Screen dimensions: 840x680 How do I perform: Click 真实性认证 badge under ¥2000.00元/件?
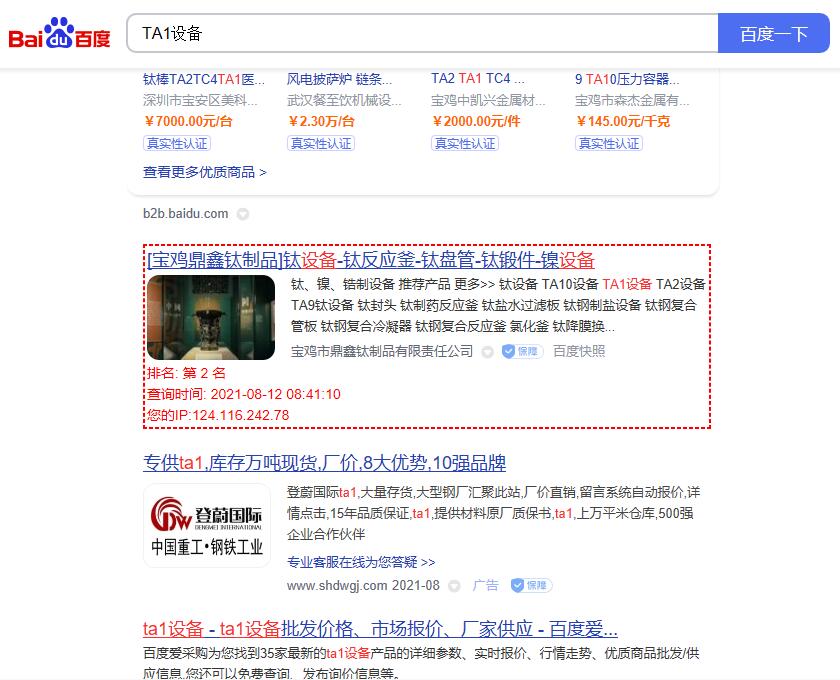tap(465, 144)
